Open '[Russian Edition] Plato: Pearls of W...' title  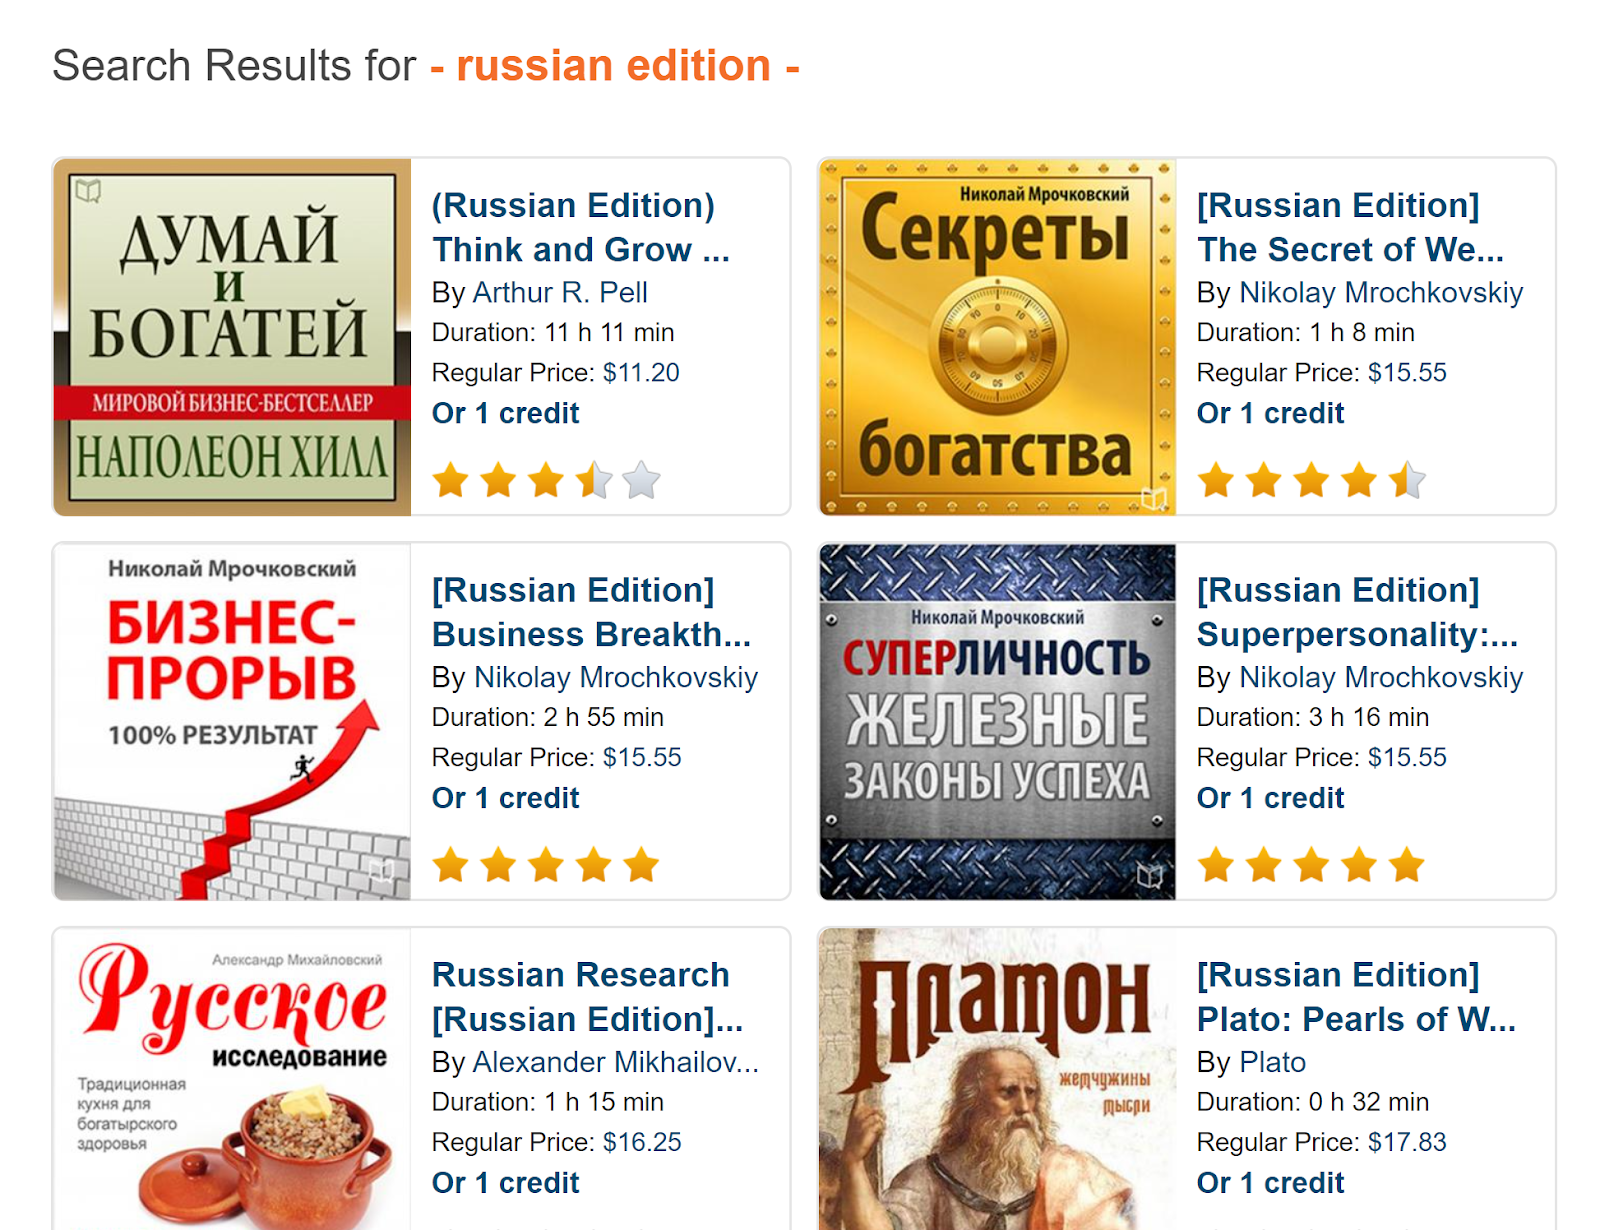(x=1356, y=997)
